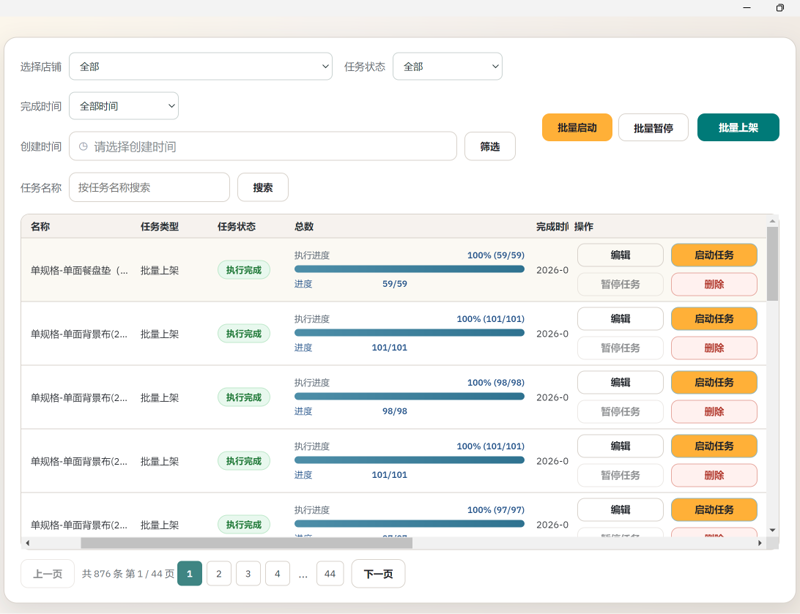Click the 上一页 button
The height and width of the screenshot is (614, 800).
(x=47, y=574)
